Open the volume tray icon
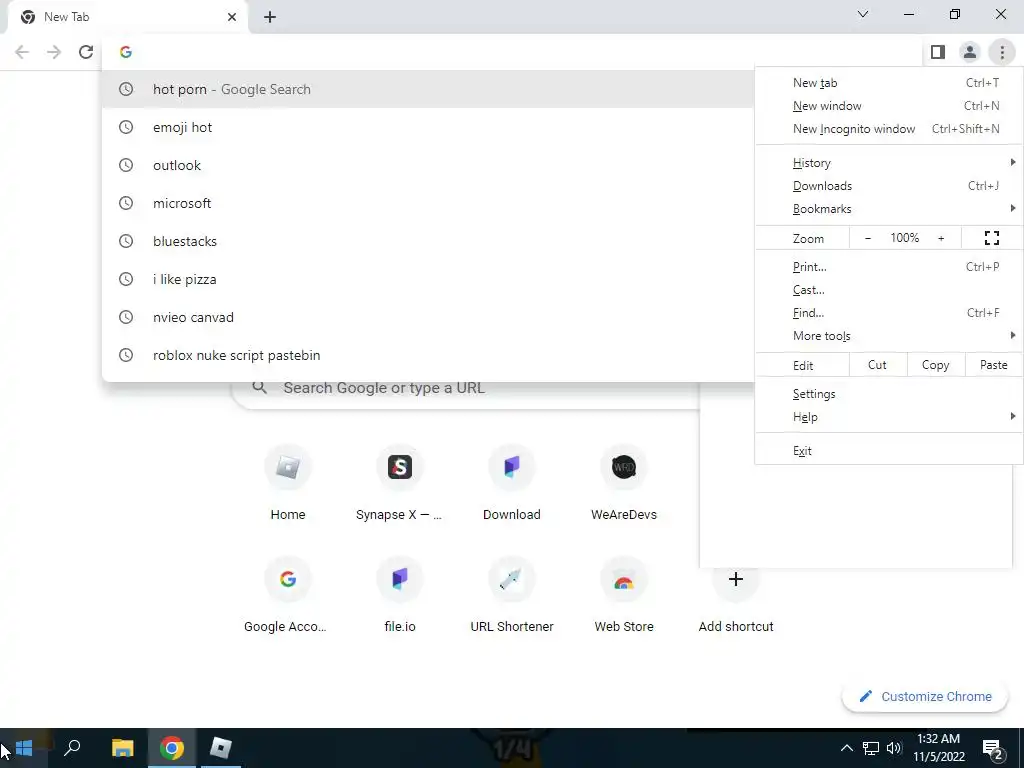This screenshot has width=1024, height=768. (x=894, y=748)
